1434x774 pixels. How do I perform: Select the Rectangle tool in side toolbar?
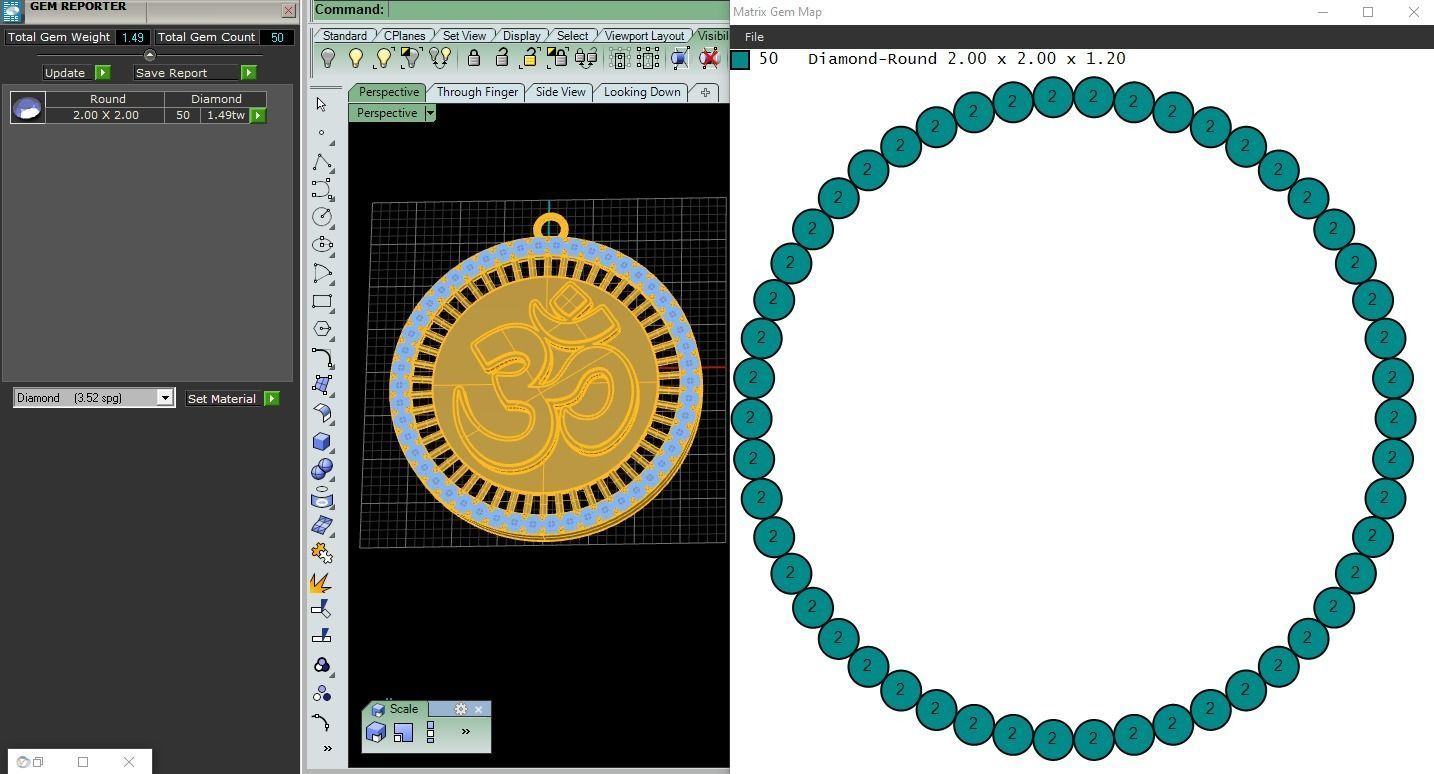(x=321, y=301)
